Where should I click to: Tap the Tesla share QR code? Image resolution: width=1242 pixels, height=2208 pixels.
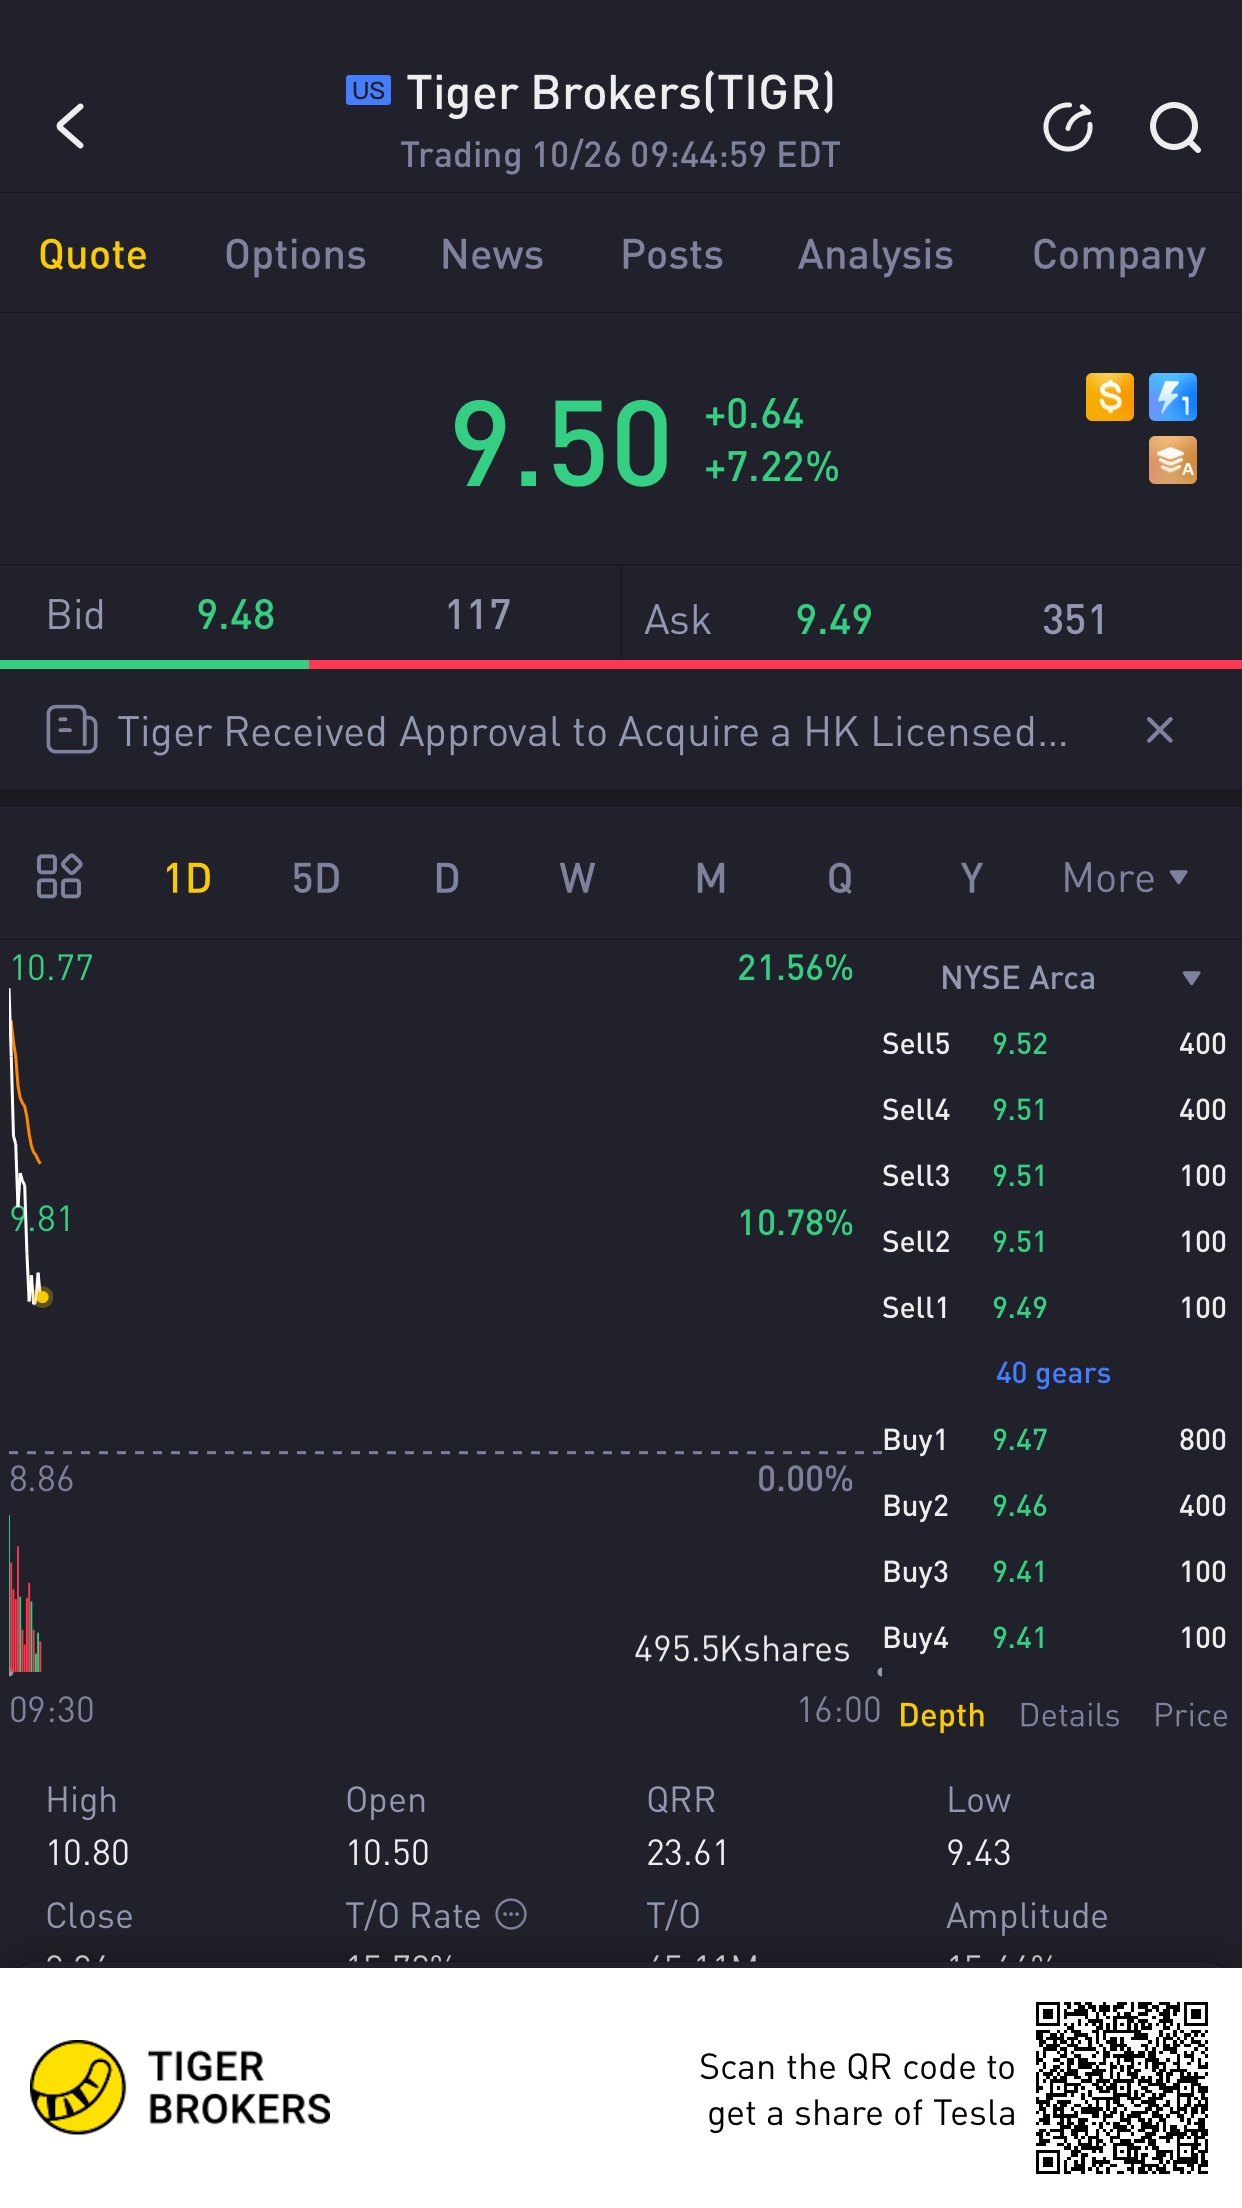pyautogui.click(x=1122, y=2087)
